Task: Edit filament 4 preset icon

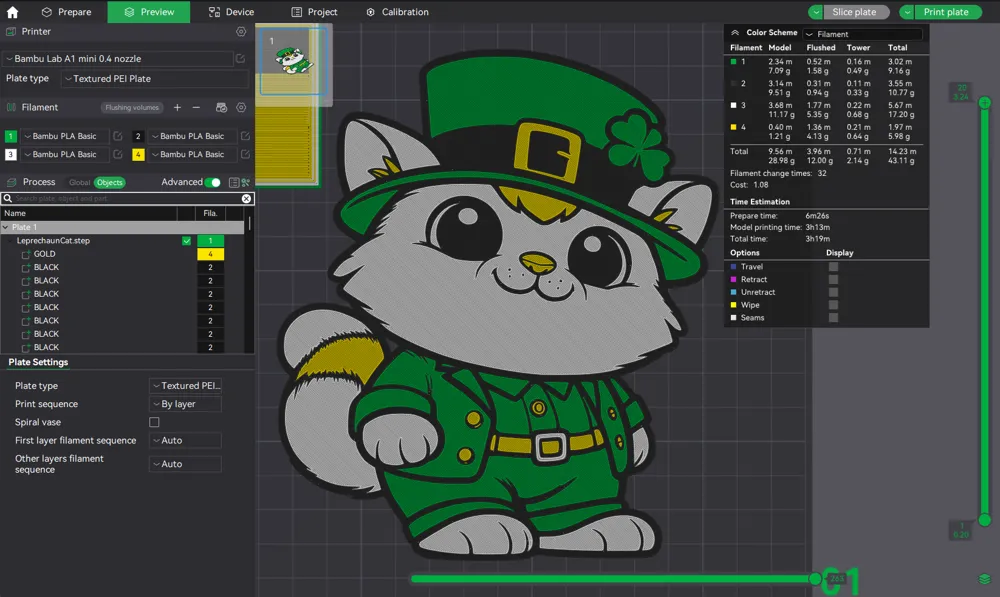Action: pyautogui.click(x=246, y=154)
